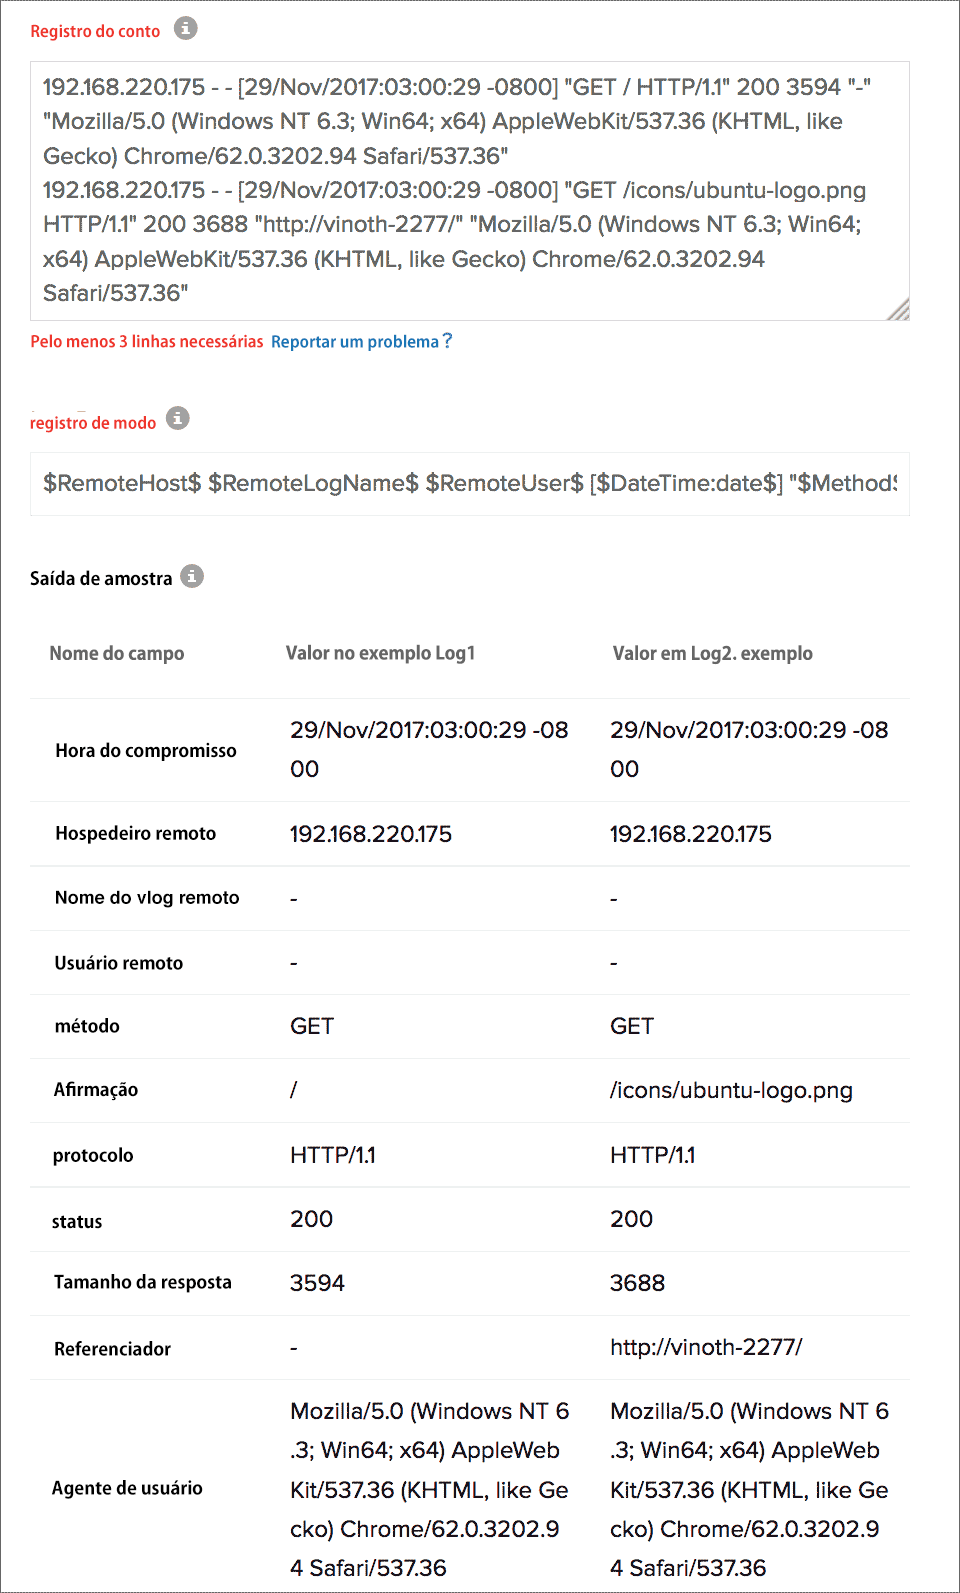This screenshot has width=960, height=1593.
Task: Click info icon beside Registro do conto
Action: (x=185, y=29)
